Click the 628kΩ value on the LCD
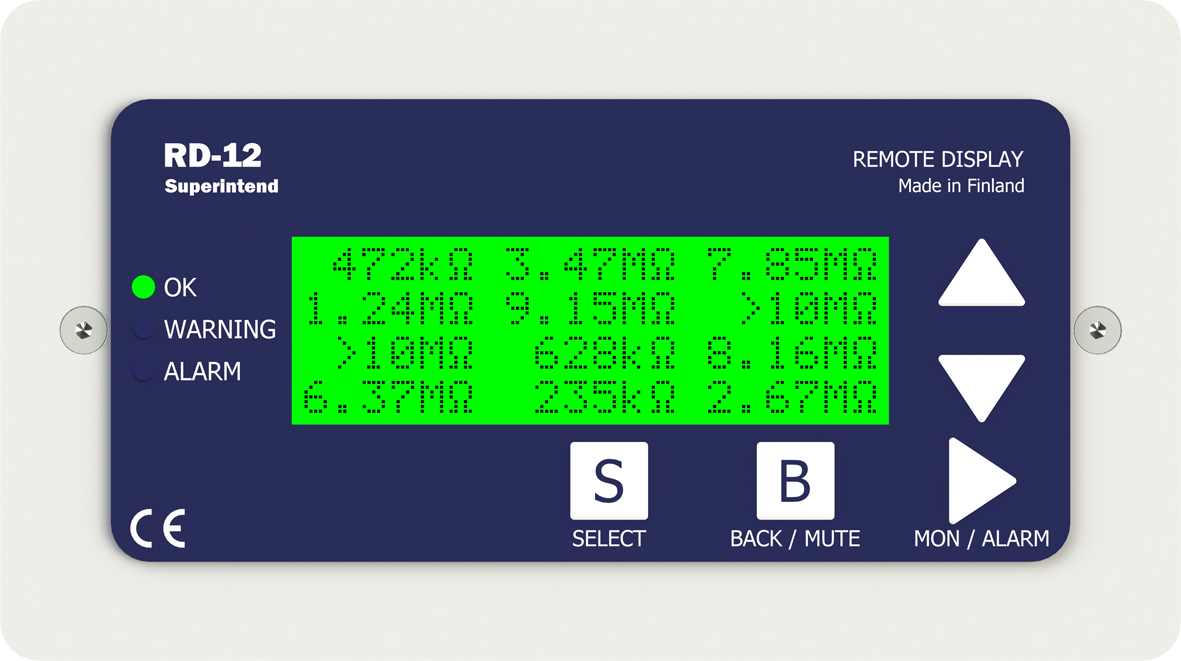This screenshot has width=1181, height=661. tap(604, 354)
